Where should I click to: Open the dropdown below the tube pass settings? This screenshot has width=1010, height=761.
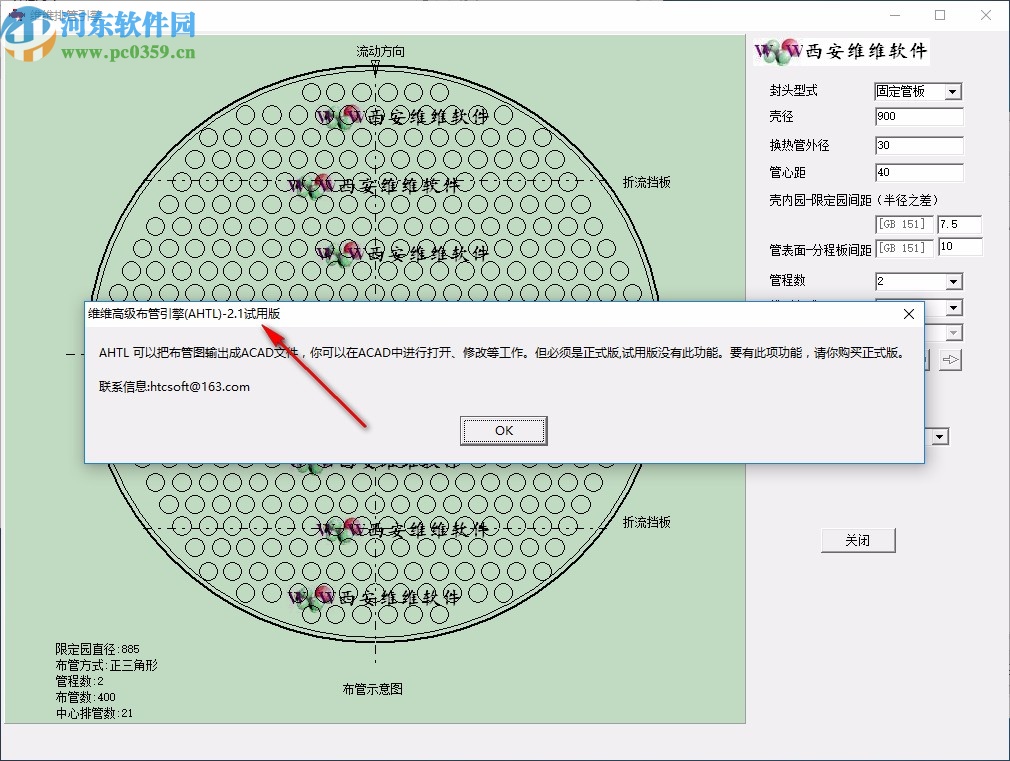tap(954, 310)
